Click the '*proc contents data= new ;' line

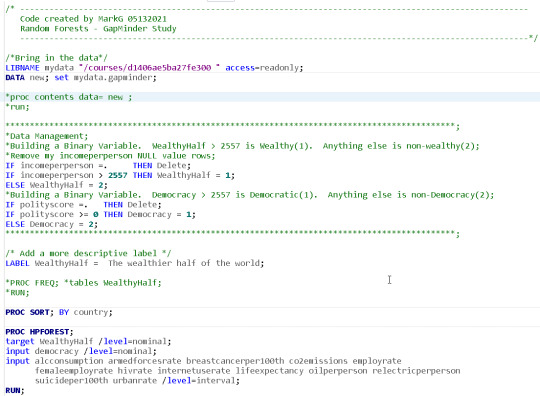click(x=69, y=97)
